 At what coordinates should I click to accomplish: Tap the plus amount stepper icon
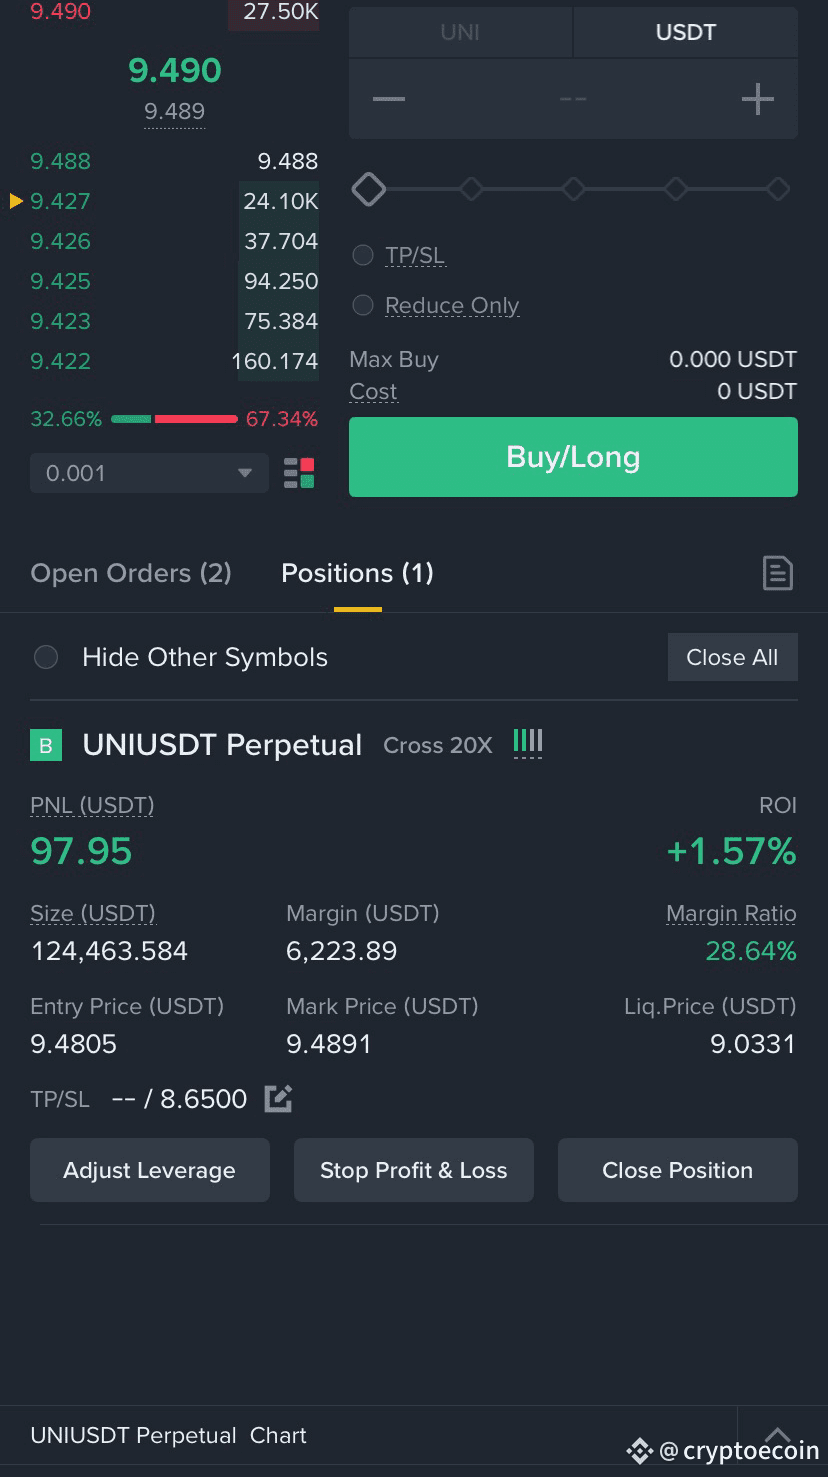(x=757, y=98)
